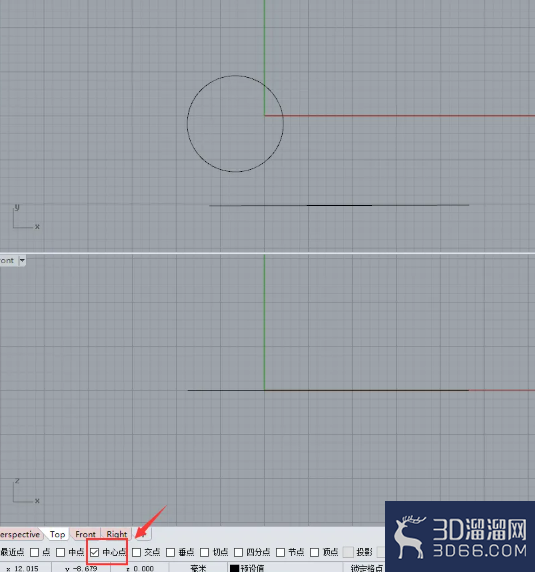This screenshot has height=572, width=535.
Task: Click the Front viewport title label
Action: click(7, 260)
